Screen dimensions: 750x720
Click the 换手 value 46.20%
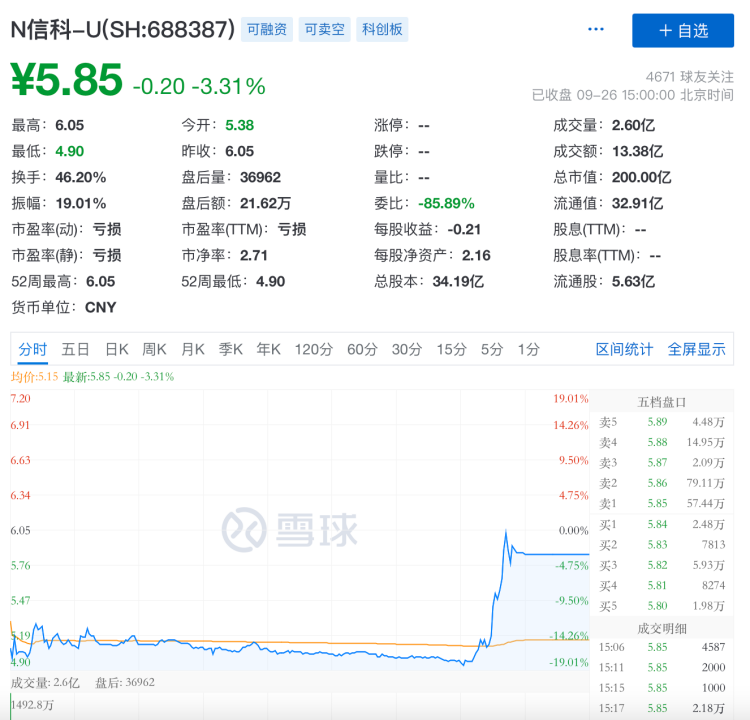click(81, 177)
